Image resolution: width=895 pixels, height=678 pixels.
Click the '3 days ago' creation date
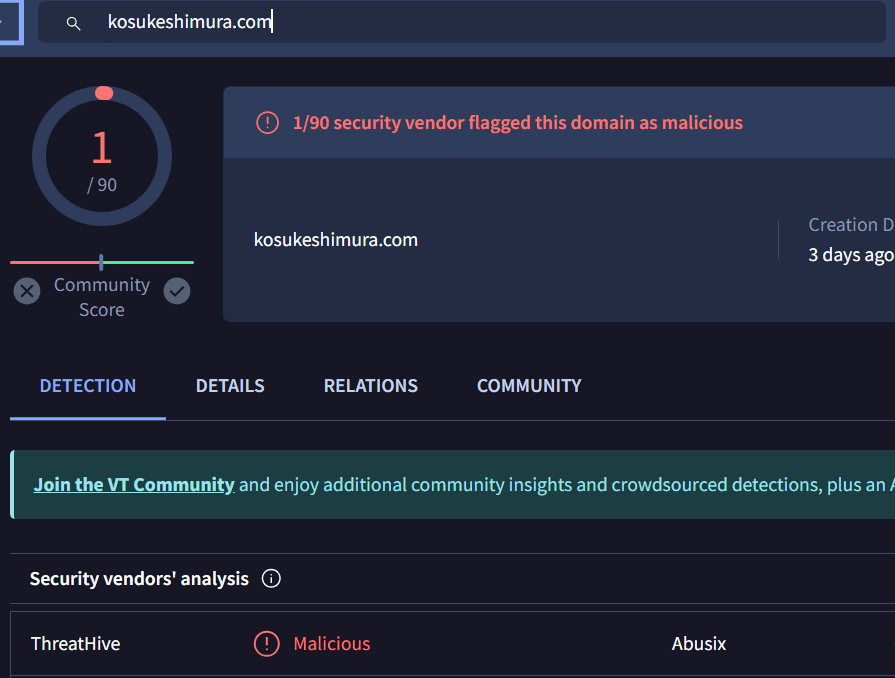(850, 255)
